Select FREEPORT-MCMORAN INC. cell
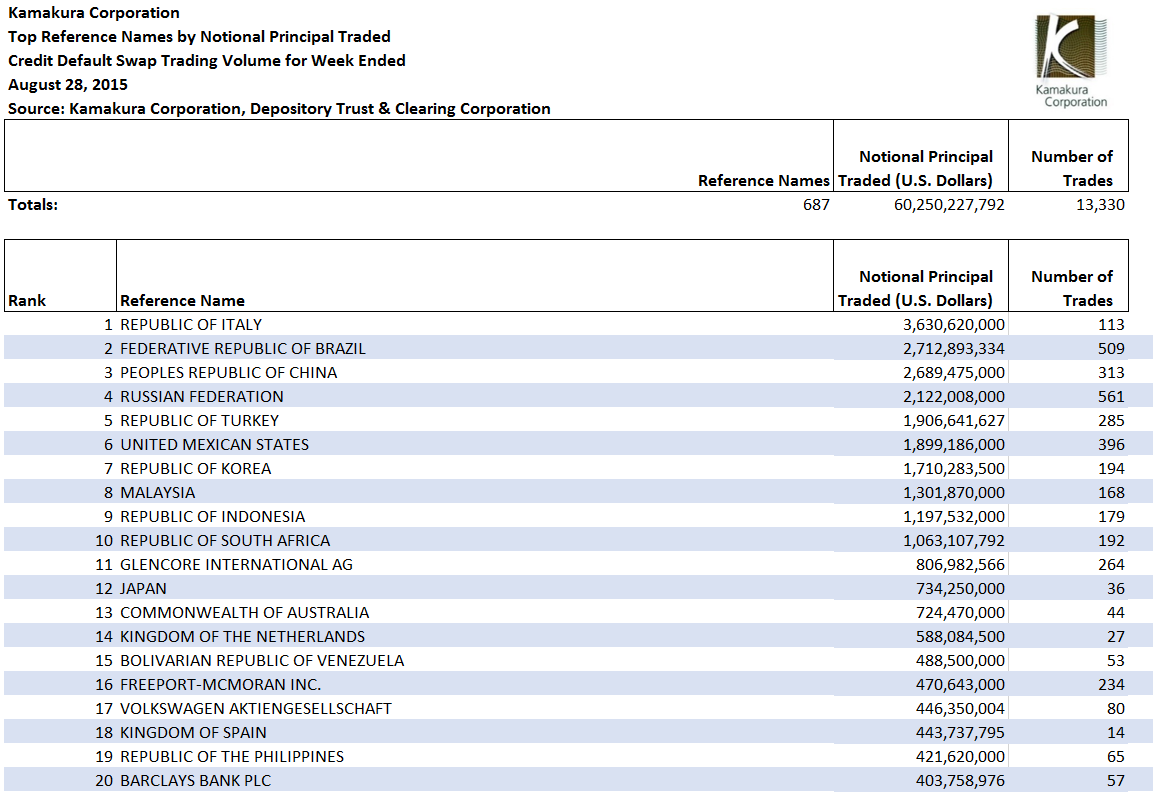1153x792 pixels. pos(221,685)
